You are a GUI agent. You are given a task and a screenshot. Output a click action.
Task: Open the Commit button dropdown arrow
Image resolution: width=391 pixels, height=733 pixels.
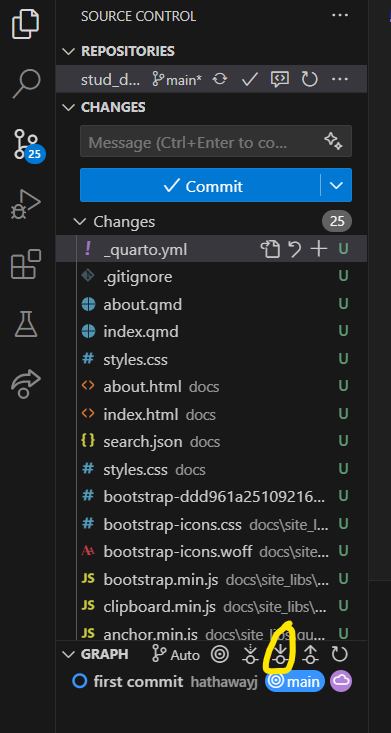click(336, 186)
